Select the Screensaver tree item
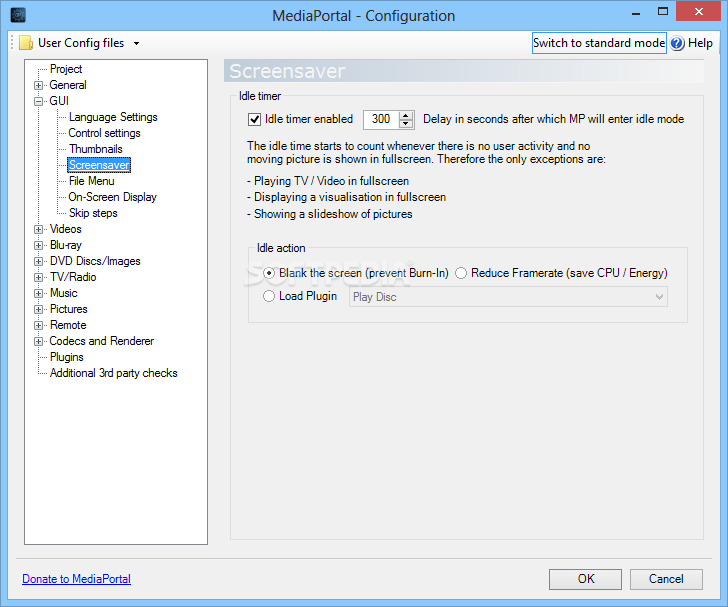Image resolution: width=728 pixels, height=607 pixels. click(x=99, y=165)
